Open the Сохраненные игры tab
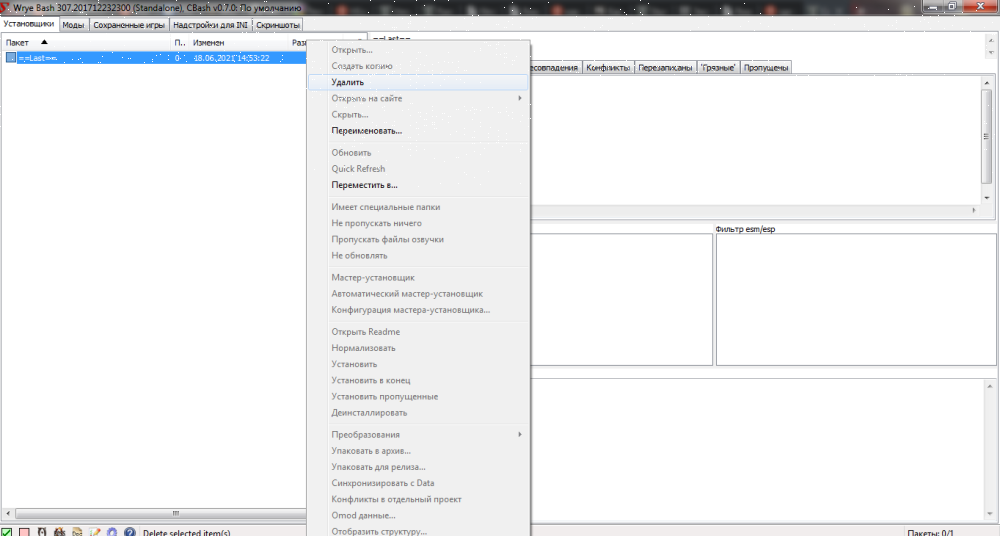 pyautogui.click(x=129, y=25)
